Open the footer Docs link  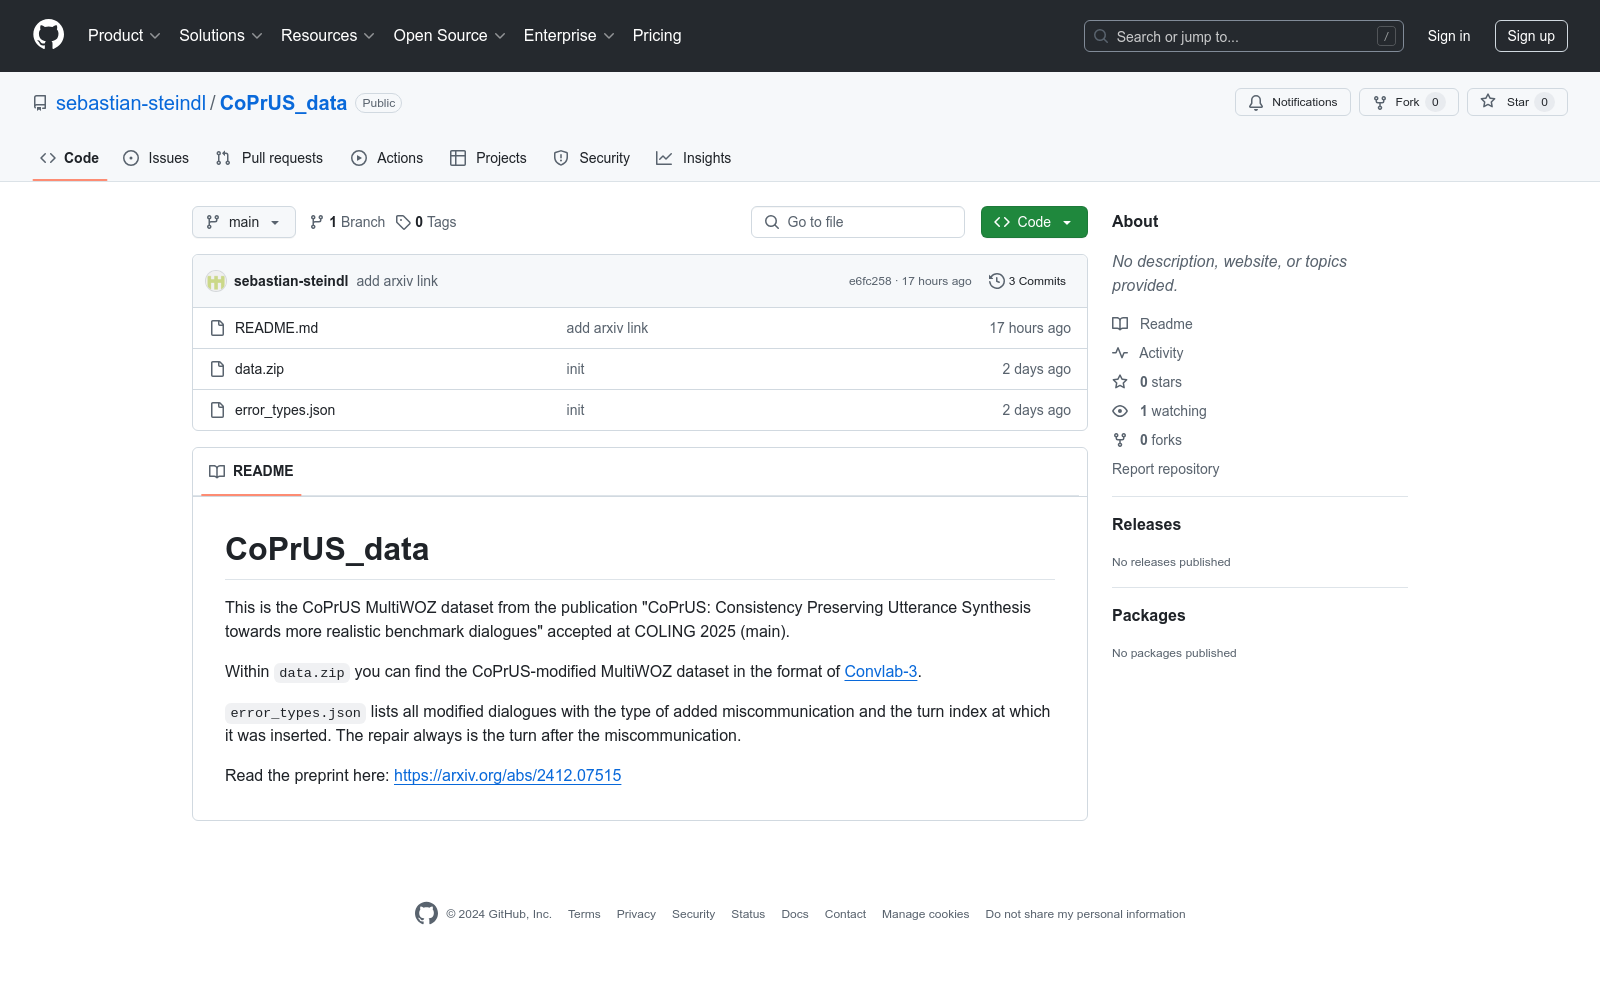click(795, 914)
